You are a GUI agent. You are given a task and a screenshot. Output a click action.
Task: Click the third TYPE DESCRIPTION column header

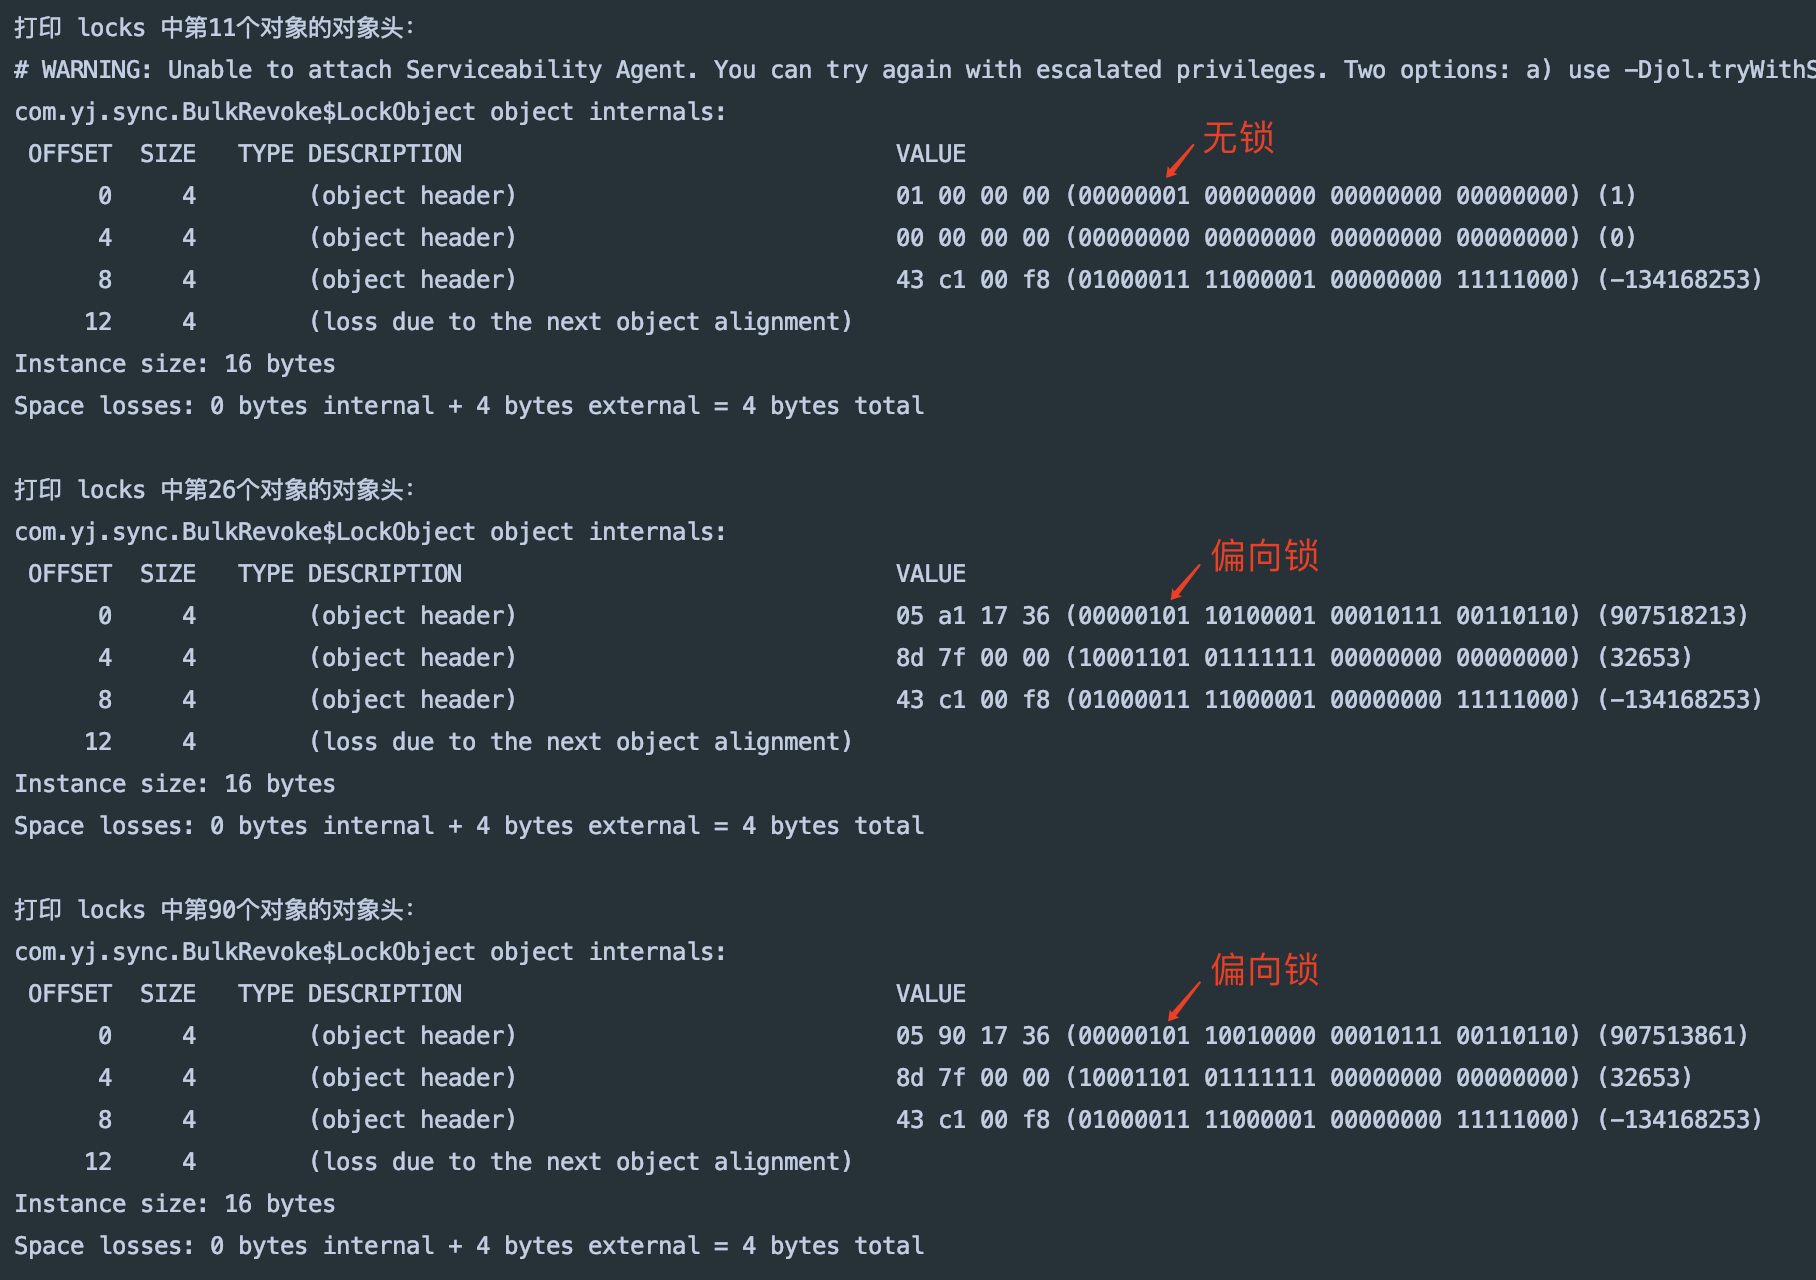pos(350,993)
